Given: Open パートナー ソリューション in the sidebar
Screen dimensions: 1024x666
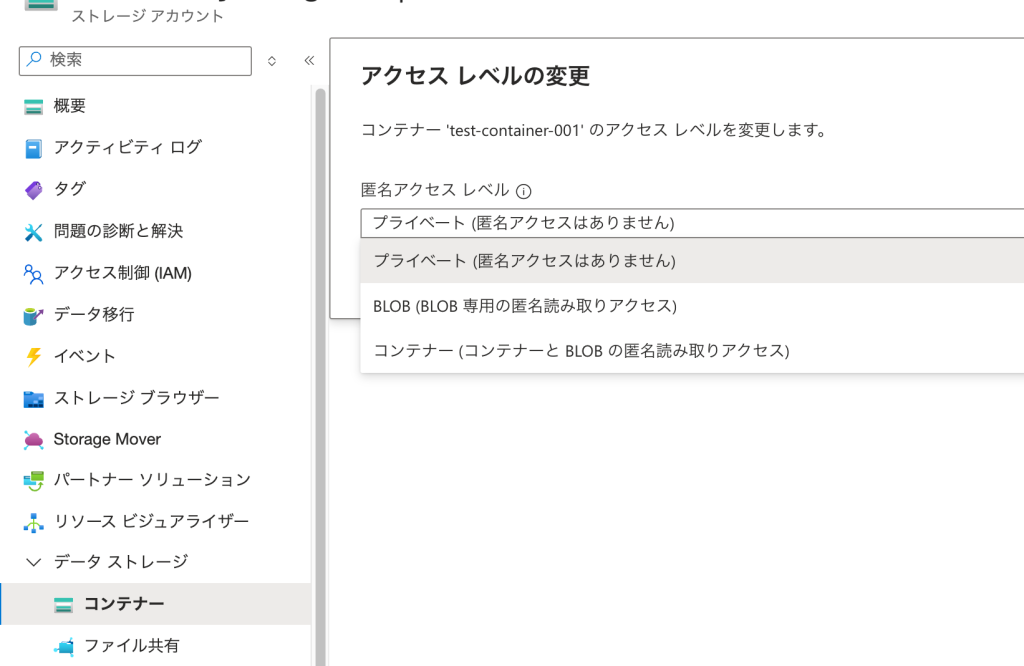Looking at the screenshot, I should pos(152,480).
